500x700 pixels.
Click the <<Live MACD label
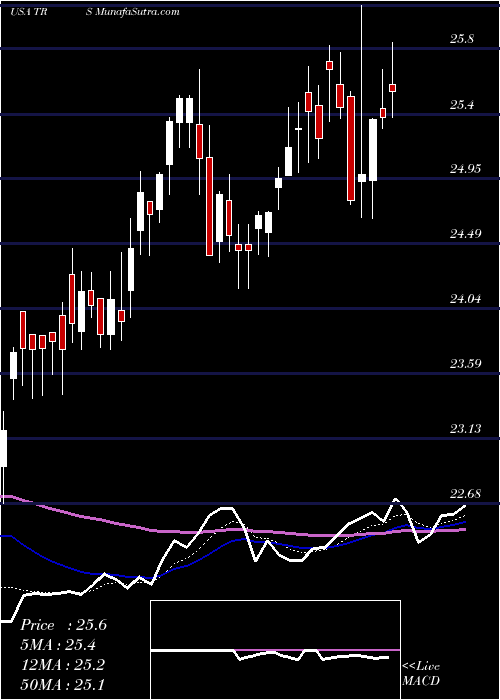tap(421, 674)
